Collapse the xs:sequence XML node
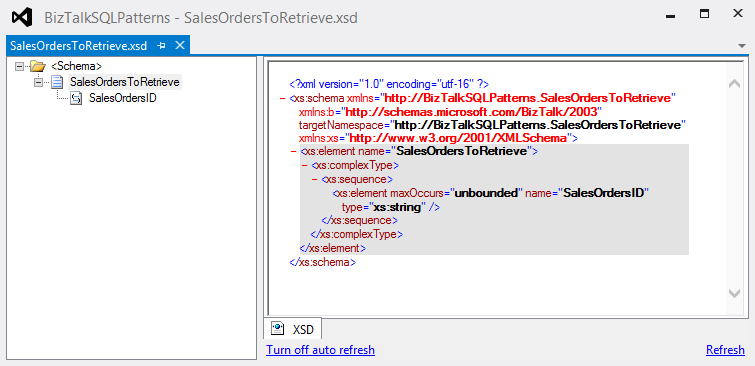This screenshot has height=366, width=755. coord(314,180)
